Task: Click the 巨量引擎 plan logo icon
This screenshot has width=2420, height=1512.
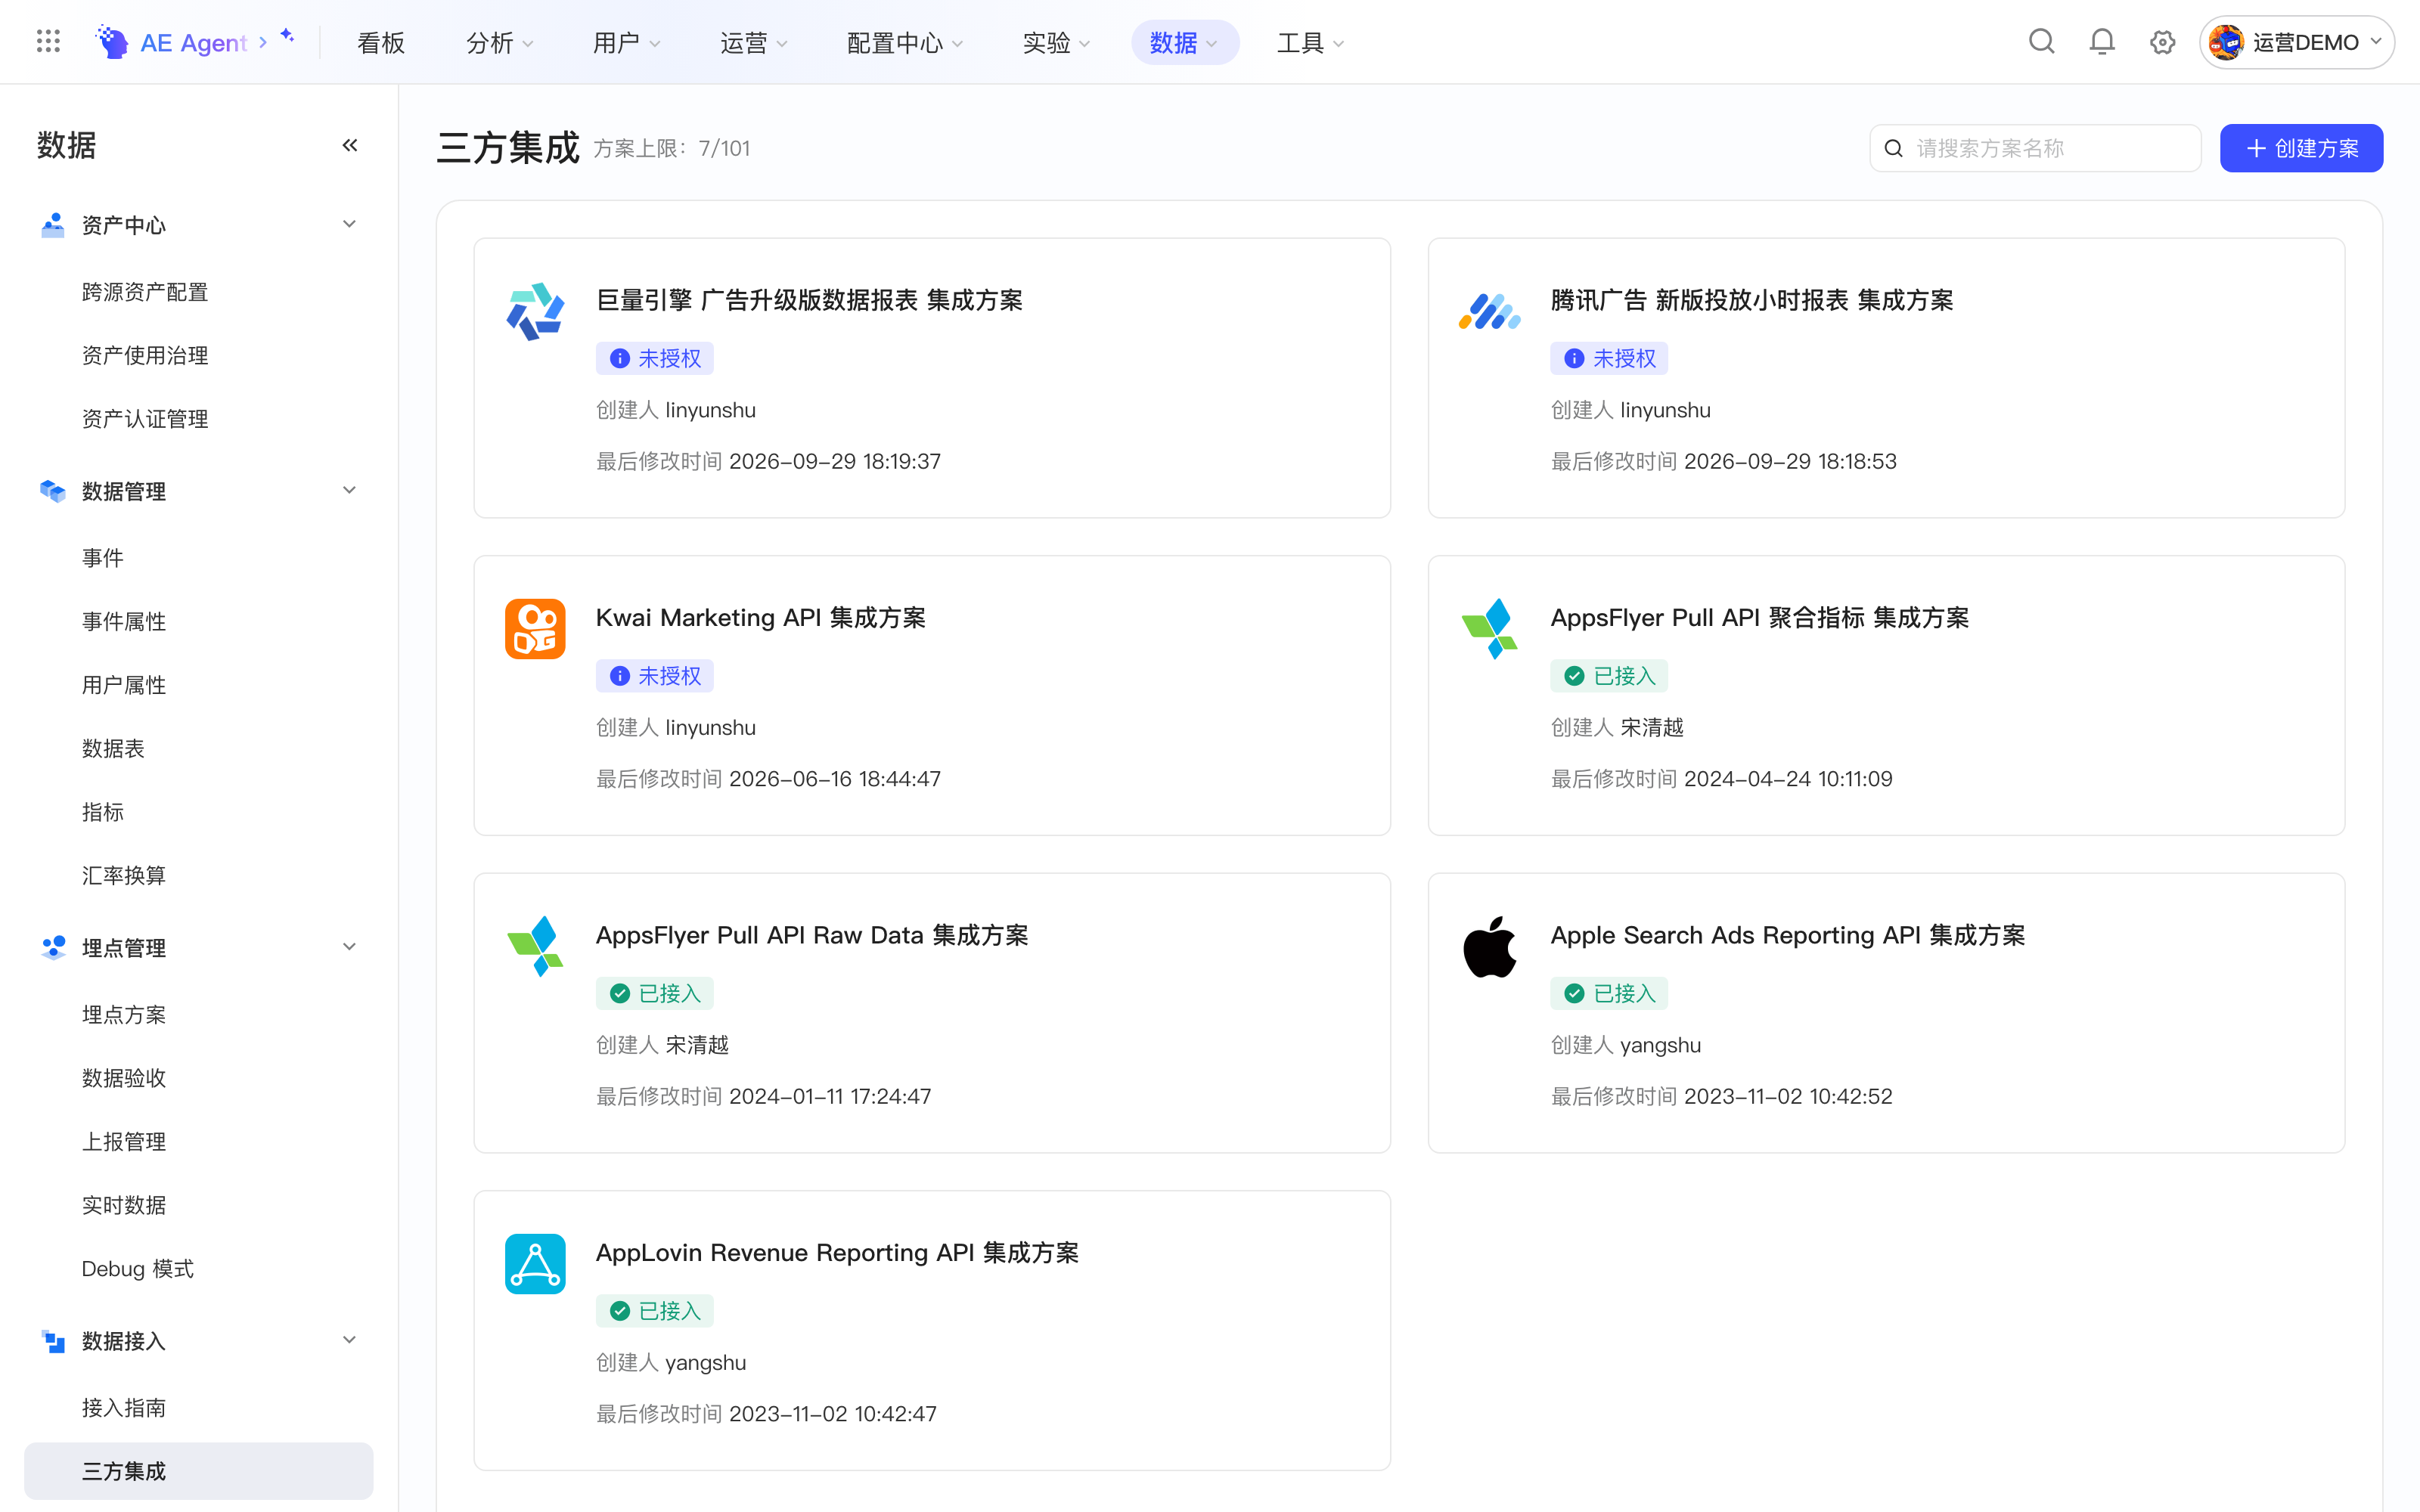Action: click(535, 311)
